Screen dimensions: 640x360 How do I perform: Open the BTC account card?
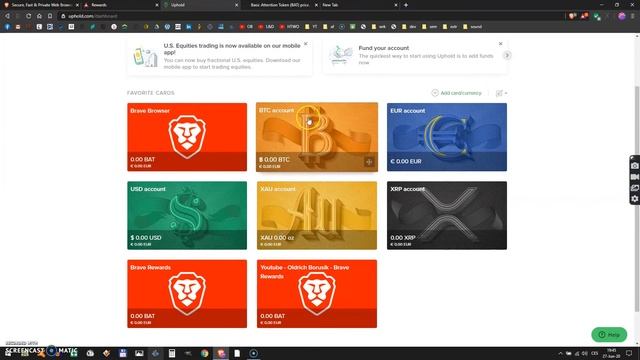pos(317,137)
